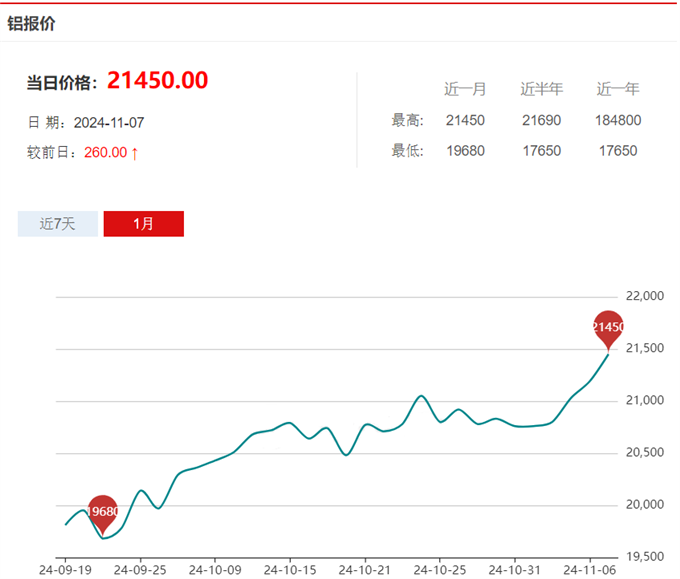Screen dimensions: 680x579
Task: Click the 184800 one-year high value
Action: click(x=618, y=121)
